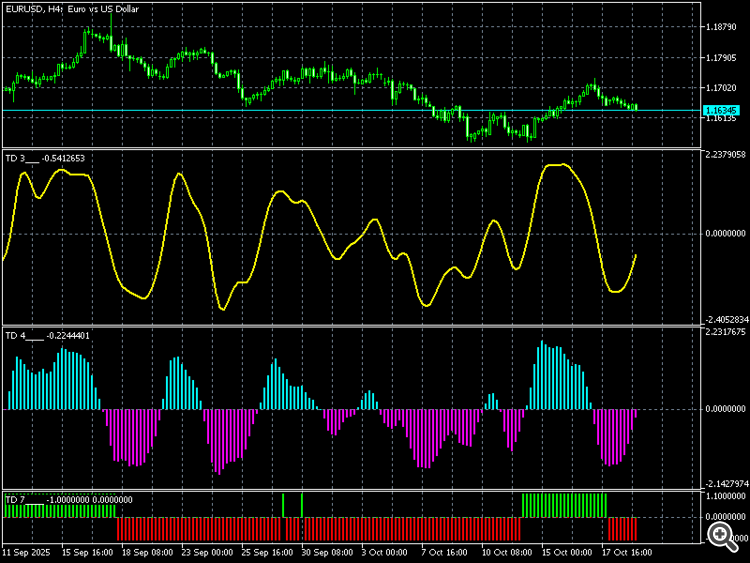Click the 15 Oct 00:00 time label
The image size is (750, 563).
tap(567, 552)
